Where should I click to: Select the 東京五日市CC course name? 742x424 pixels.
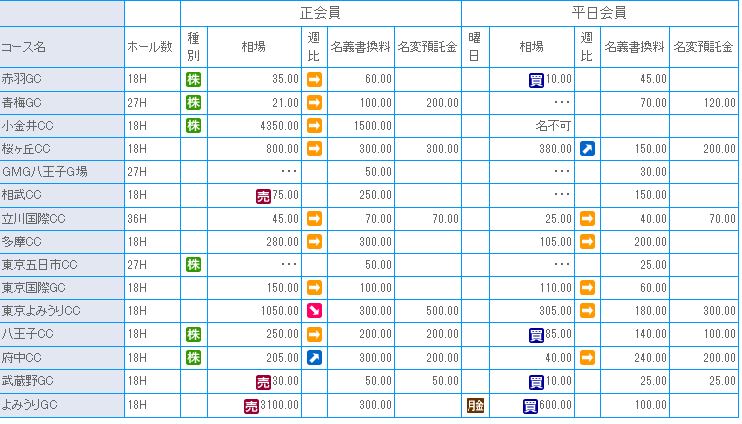coord(39,265)
